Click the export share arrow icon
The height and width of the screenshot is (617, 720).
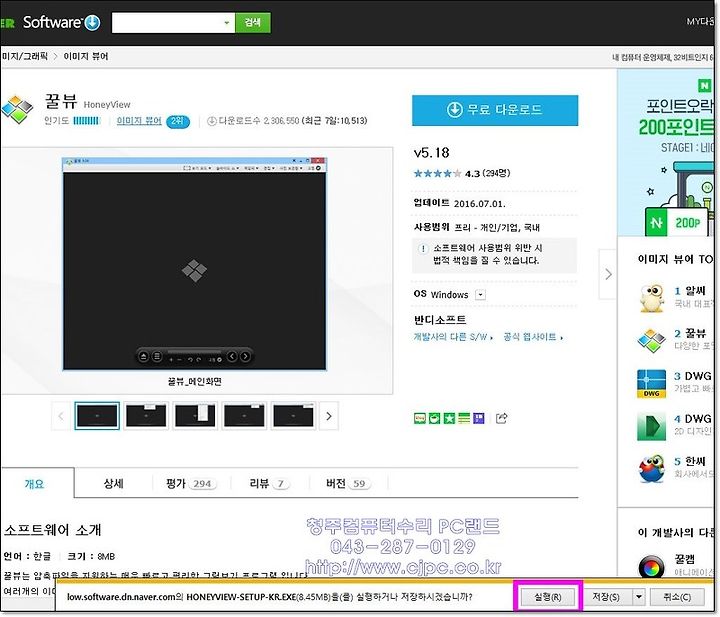pos(501,418)
